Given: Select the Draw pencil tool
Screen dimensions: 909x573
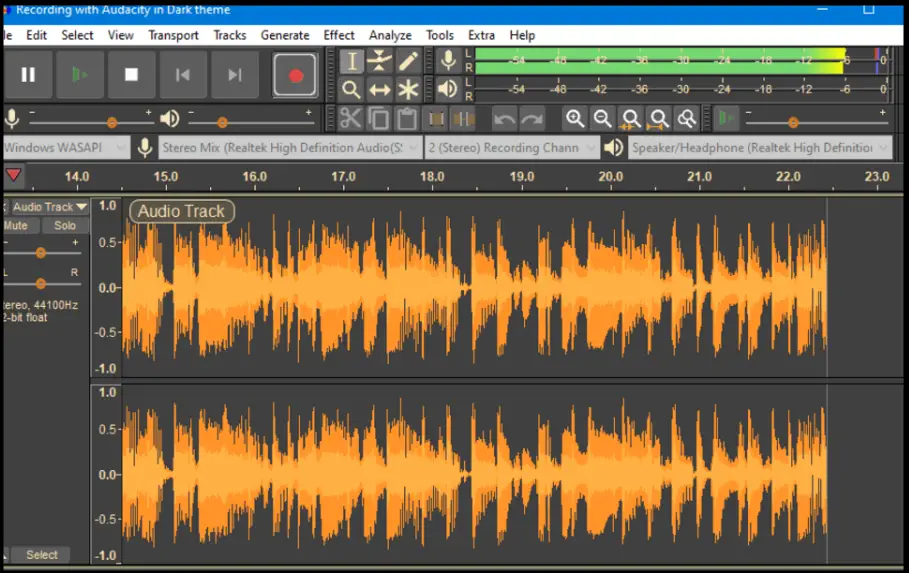Looking at the screenshot, I should (408, 61).
